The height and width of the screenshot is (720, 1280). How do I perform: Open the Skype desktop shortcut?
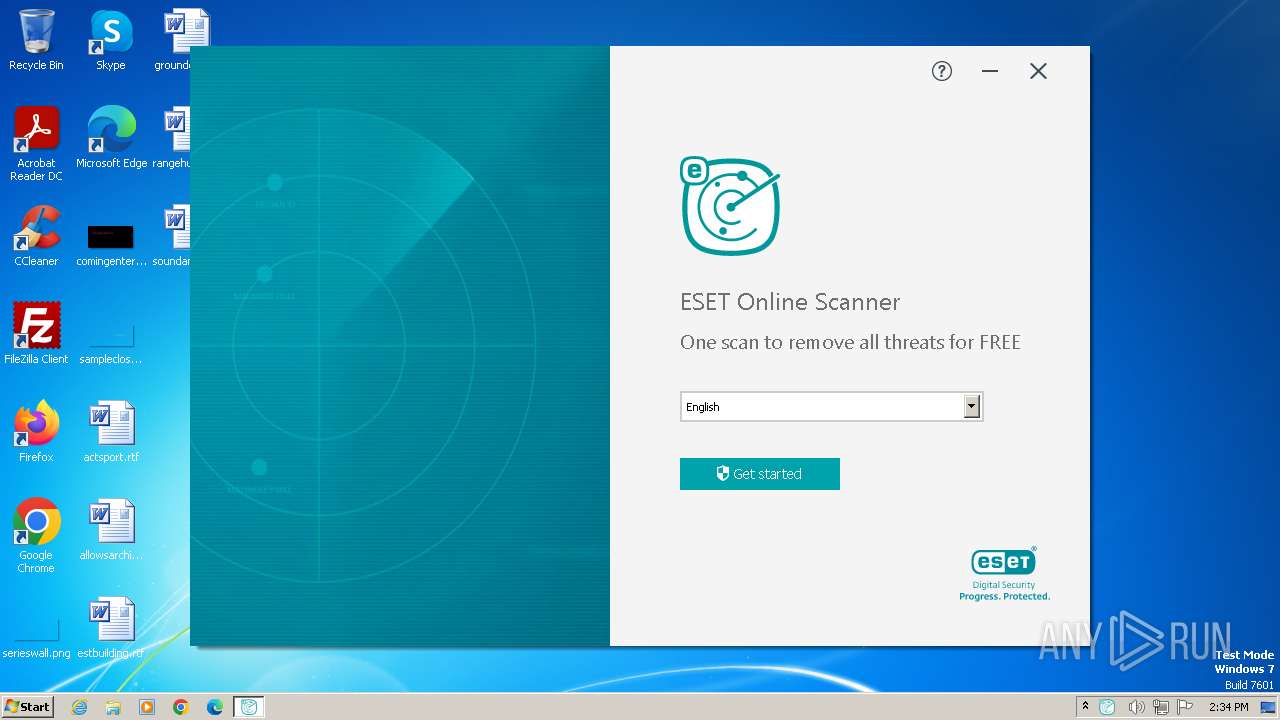(111, 40)
